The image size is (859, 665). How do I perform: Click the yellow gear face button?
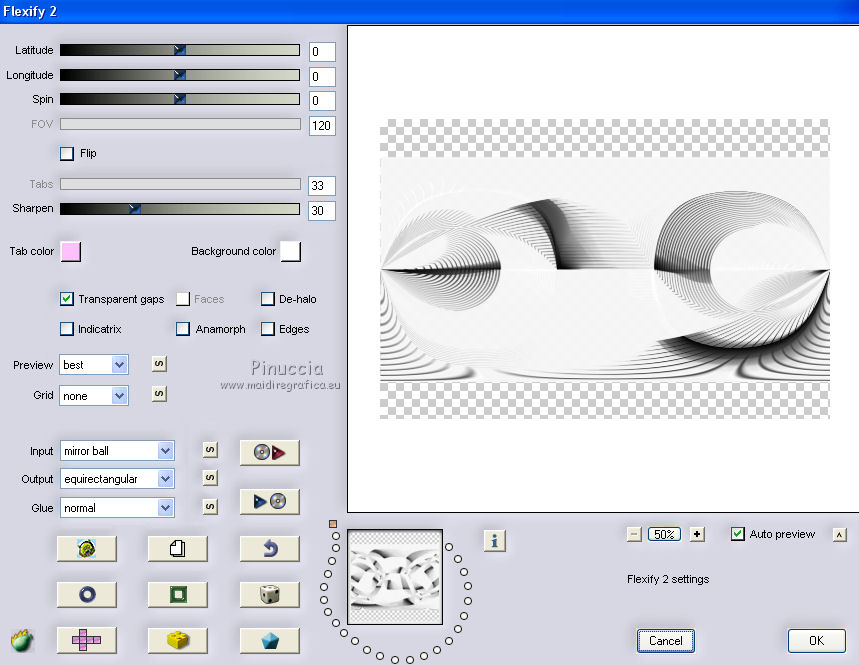pos(87,548)
